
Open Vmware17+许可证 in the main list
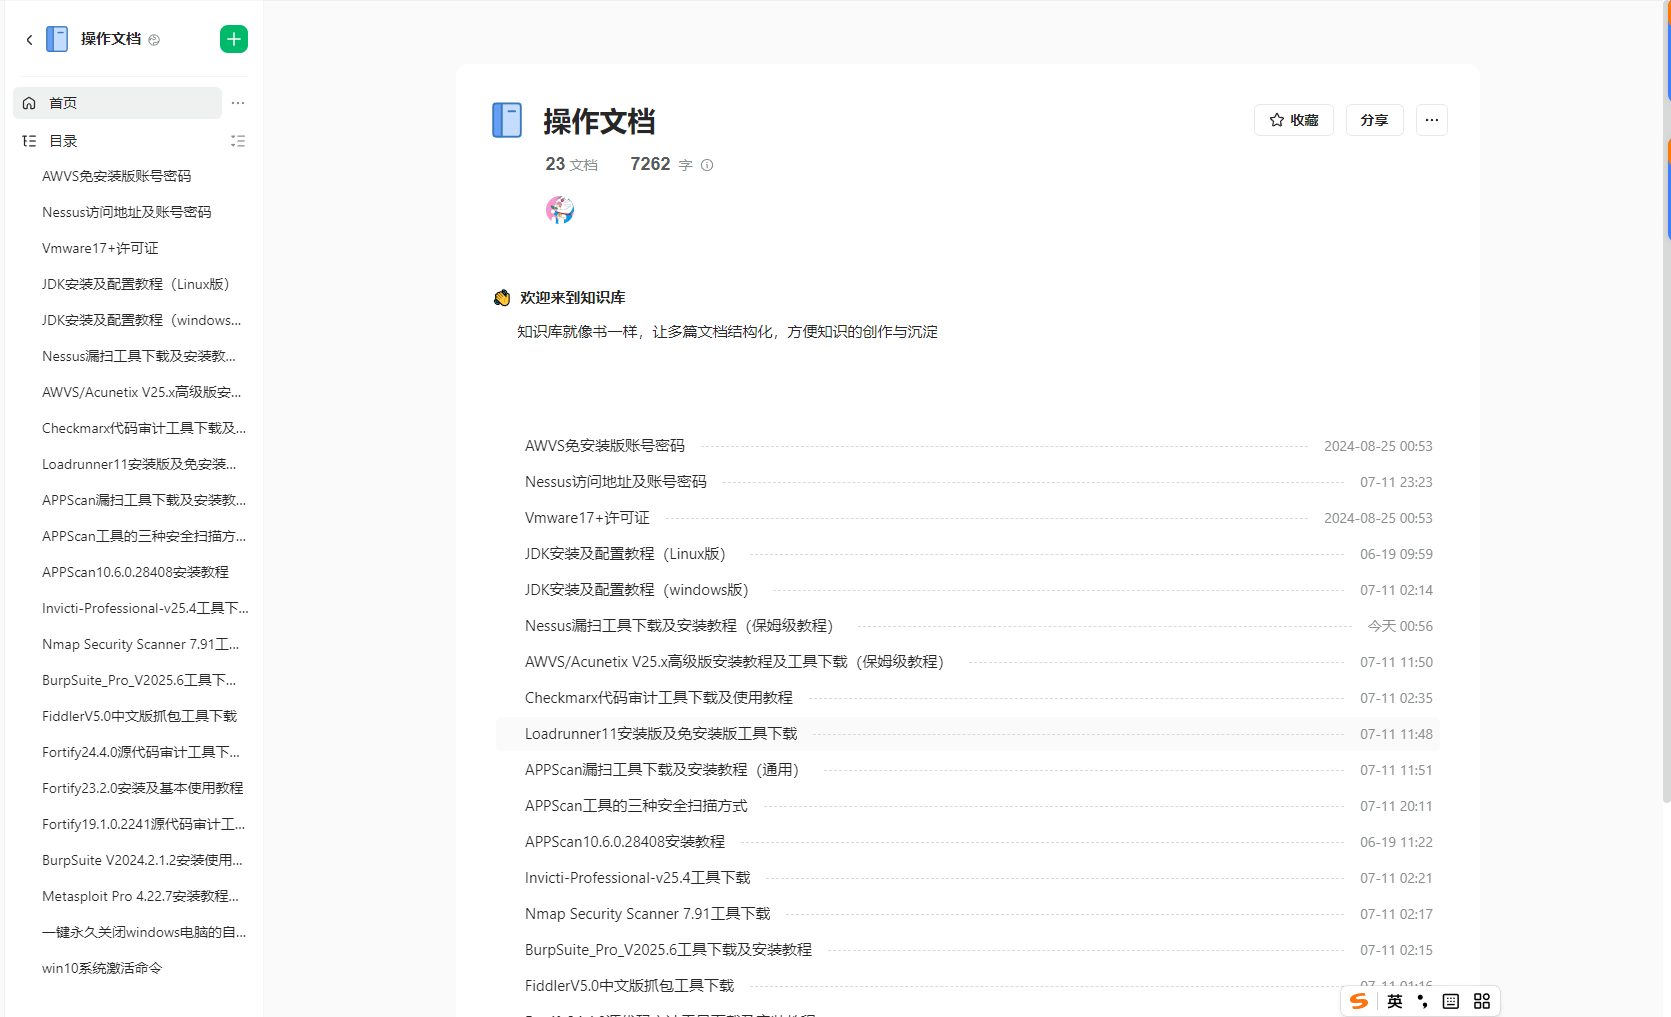(x=587, y=518)
